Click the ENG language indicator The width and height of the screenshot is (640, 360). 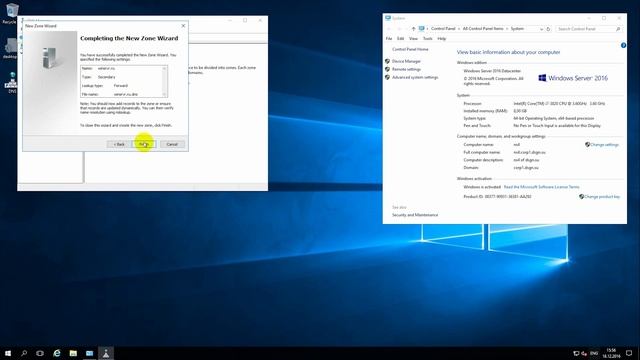coord(594,353)
